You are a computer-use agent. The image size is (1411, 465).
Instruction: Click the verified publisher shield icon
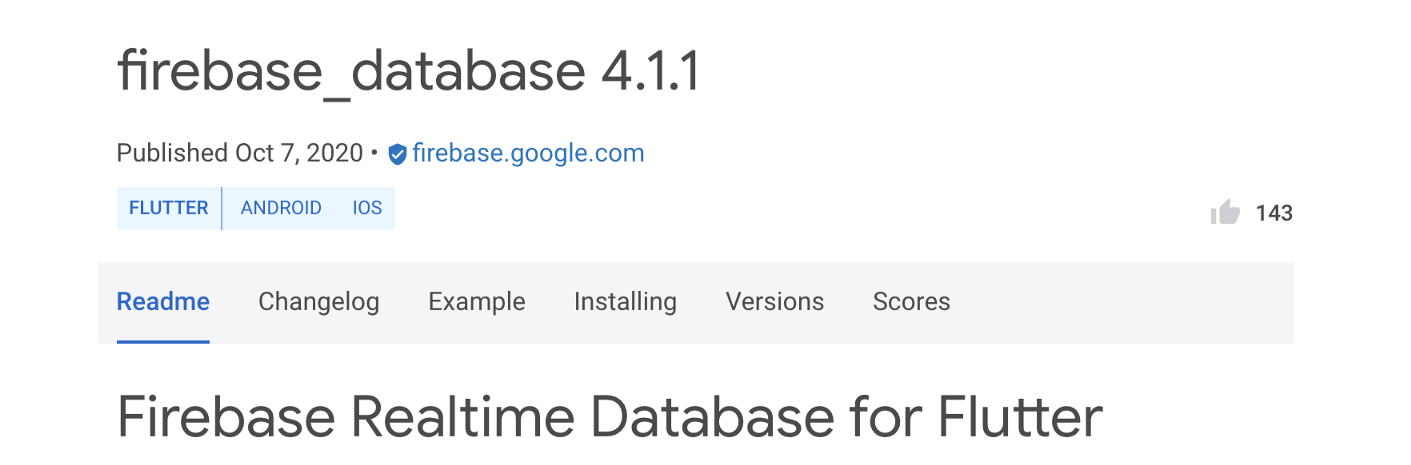[x=397, y=154]
